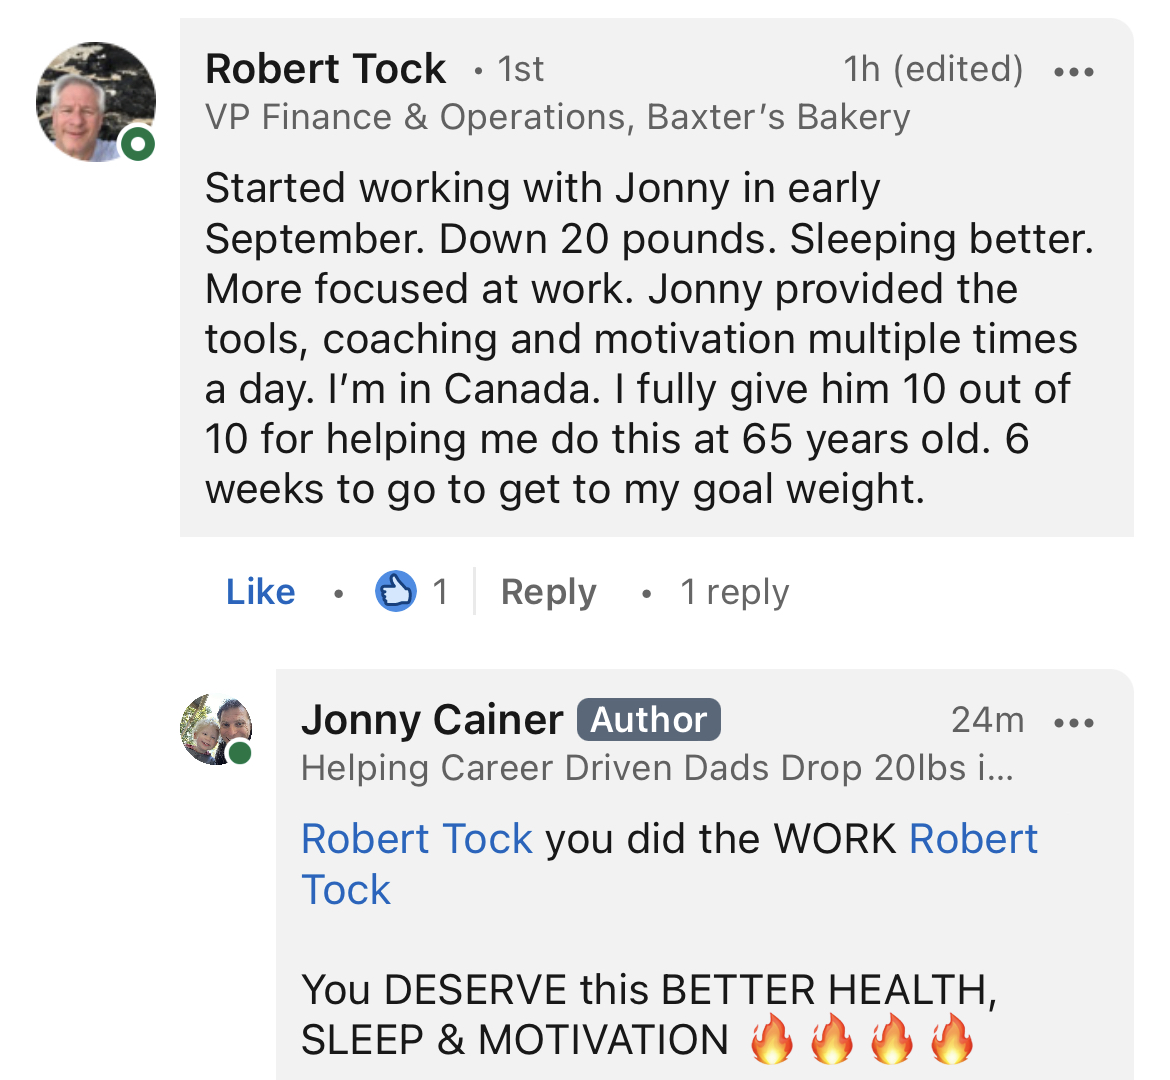This screenshot has width=1170, height=1080.
Task: View the reaction count next to the thumbs-up
Action: pyautogui.click(x=440, y=592)
